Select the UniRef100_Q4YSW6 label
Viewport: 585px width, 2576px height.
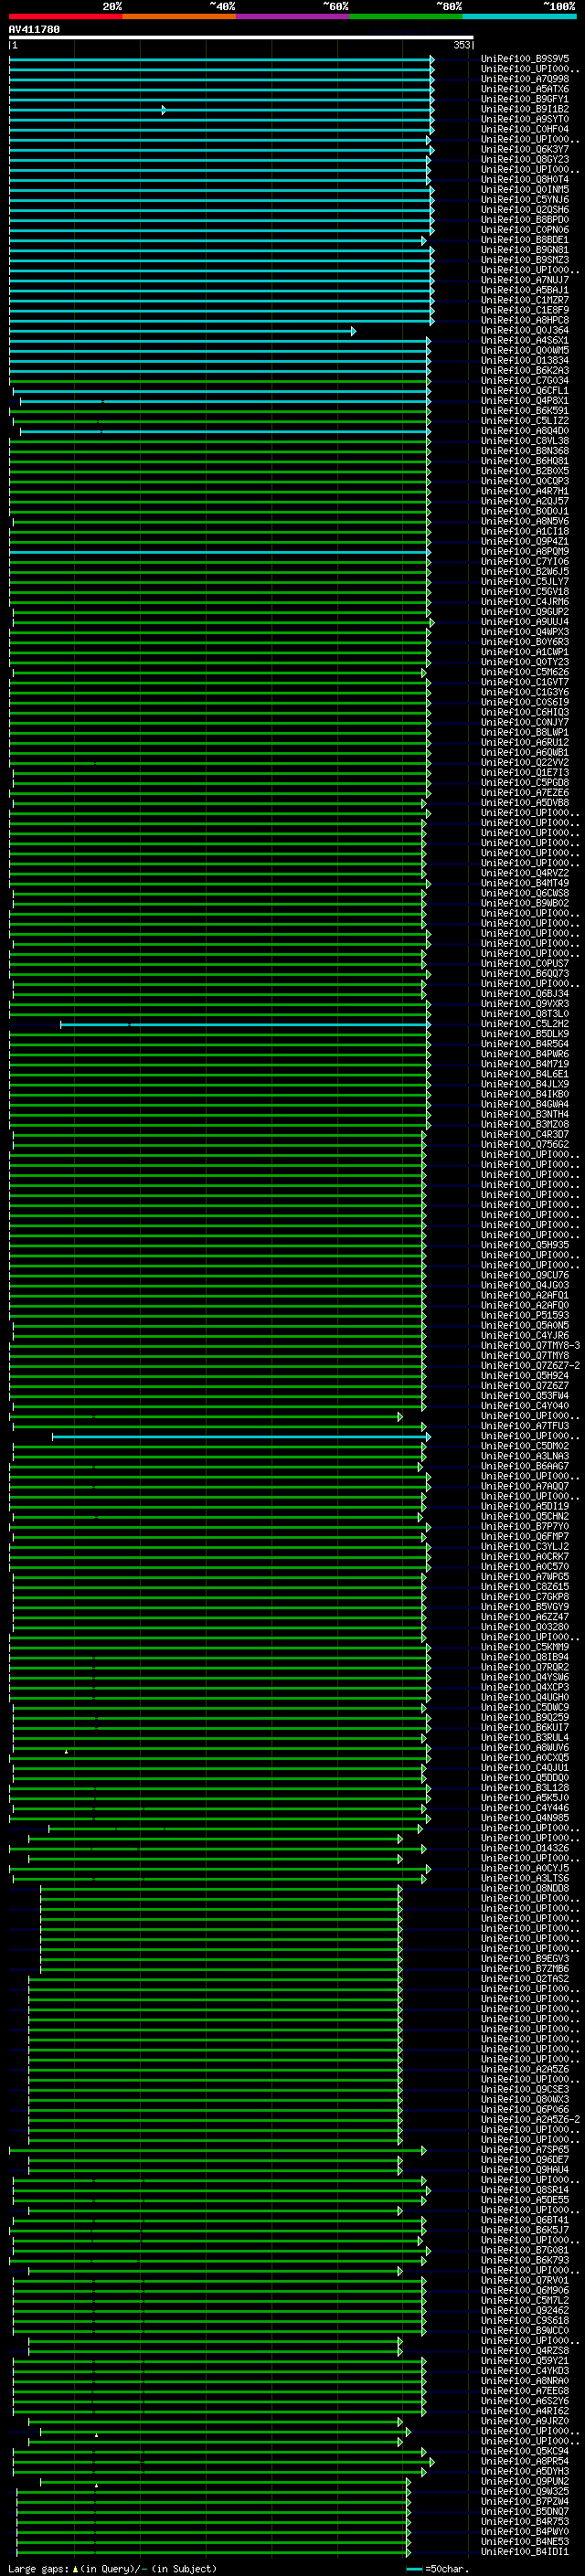pyautogui.click(x=525, y=1677)
